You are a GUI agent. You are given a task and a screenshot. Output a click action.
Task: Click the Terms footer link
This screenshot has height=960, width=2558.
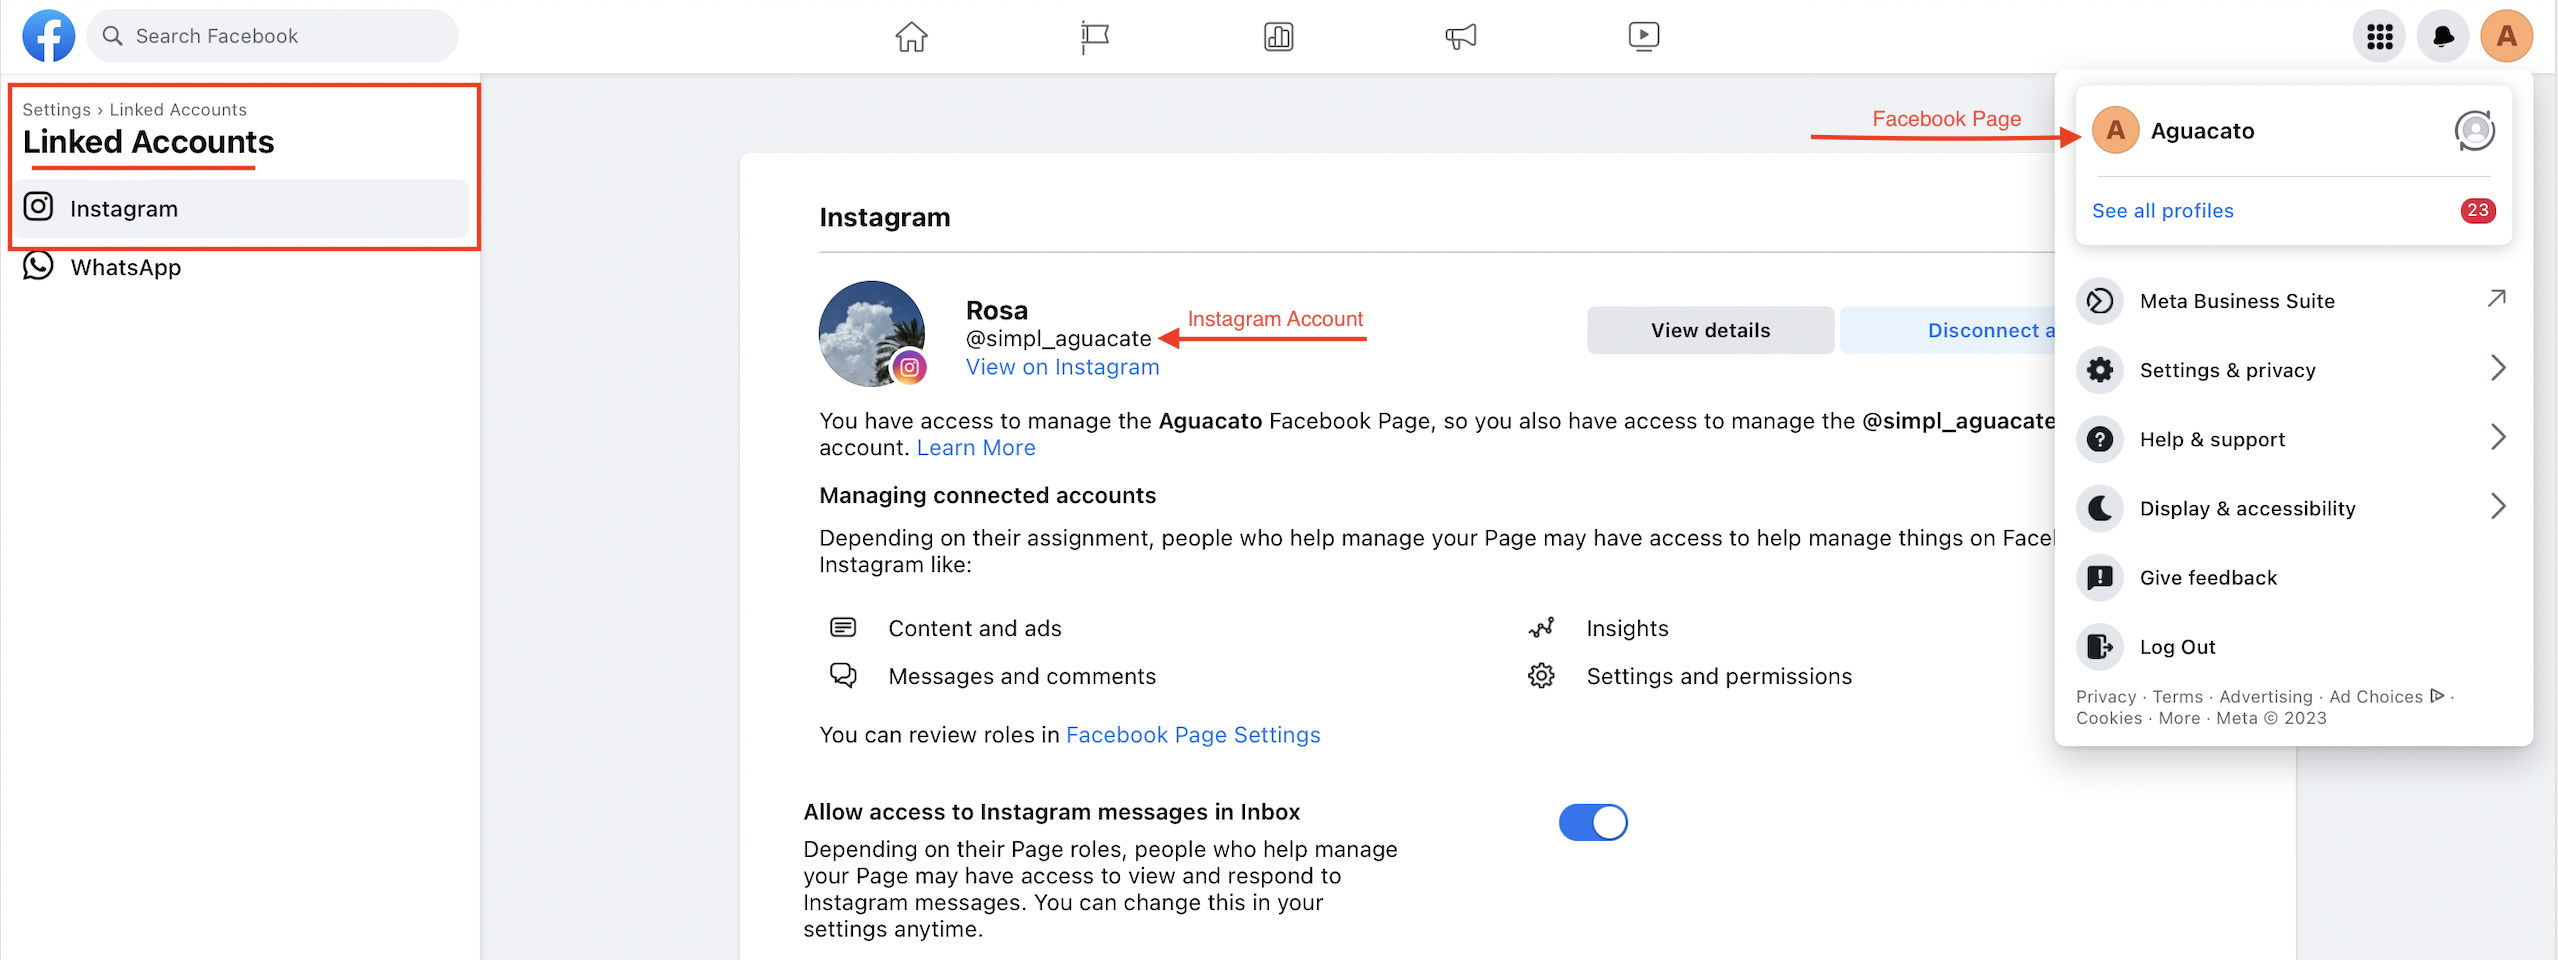click(2177, 697)
